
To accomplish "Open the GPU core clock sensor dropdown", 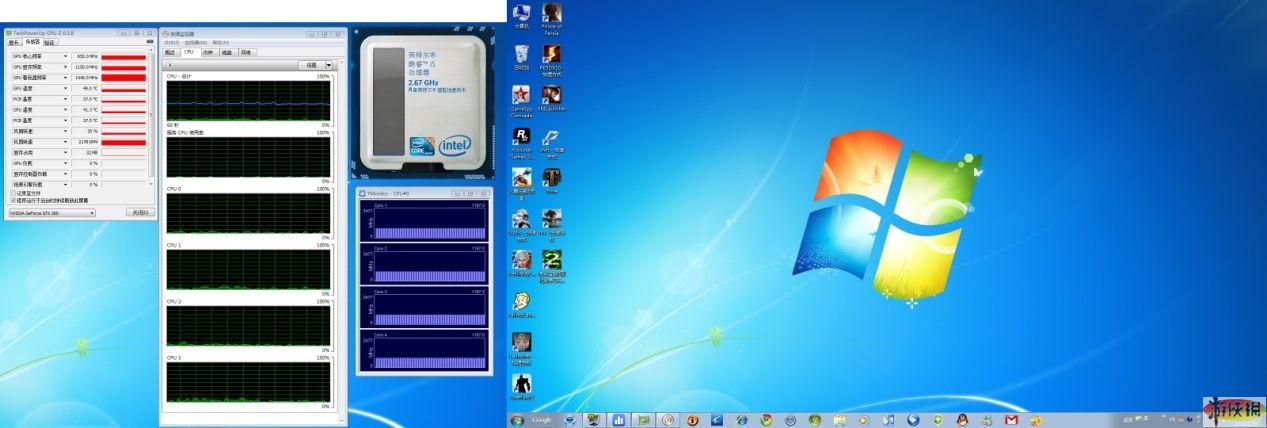I will tap(66, 56).
